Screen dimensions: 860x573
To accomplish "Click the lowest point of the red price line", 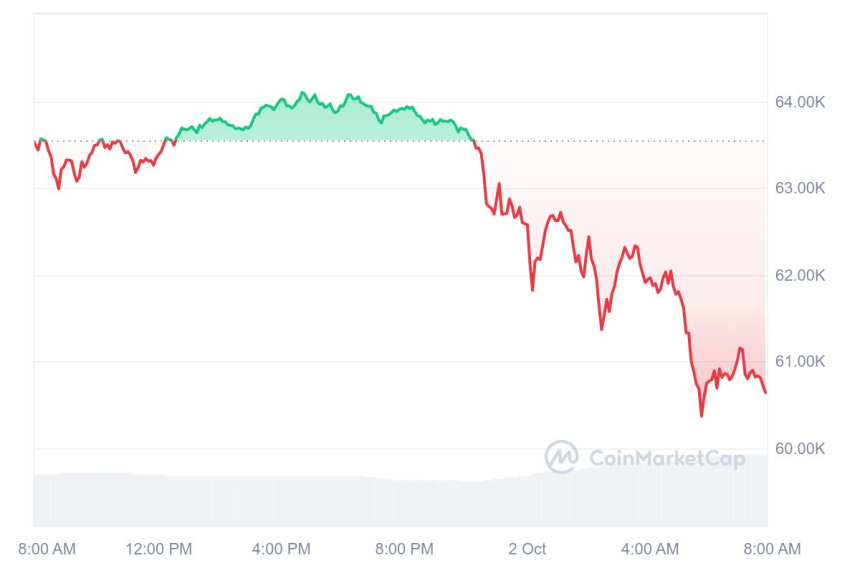I will pyautogui.click(x=701, y=415).
